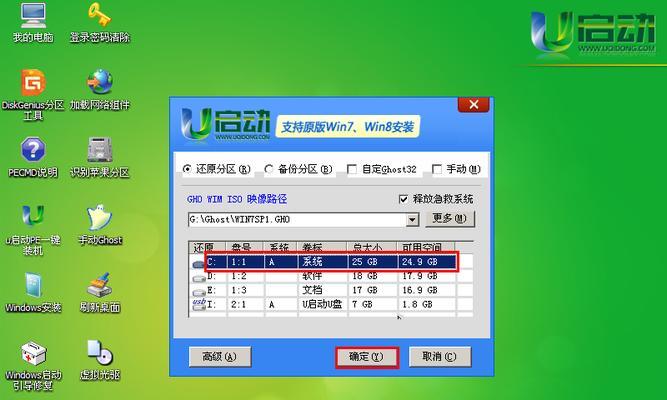The image size is (667, 400).
Task: Launch u启动PE一键装机 icon
Action: (x=33, y=230)
